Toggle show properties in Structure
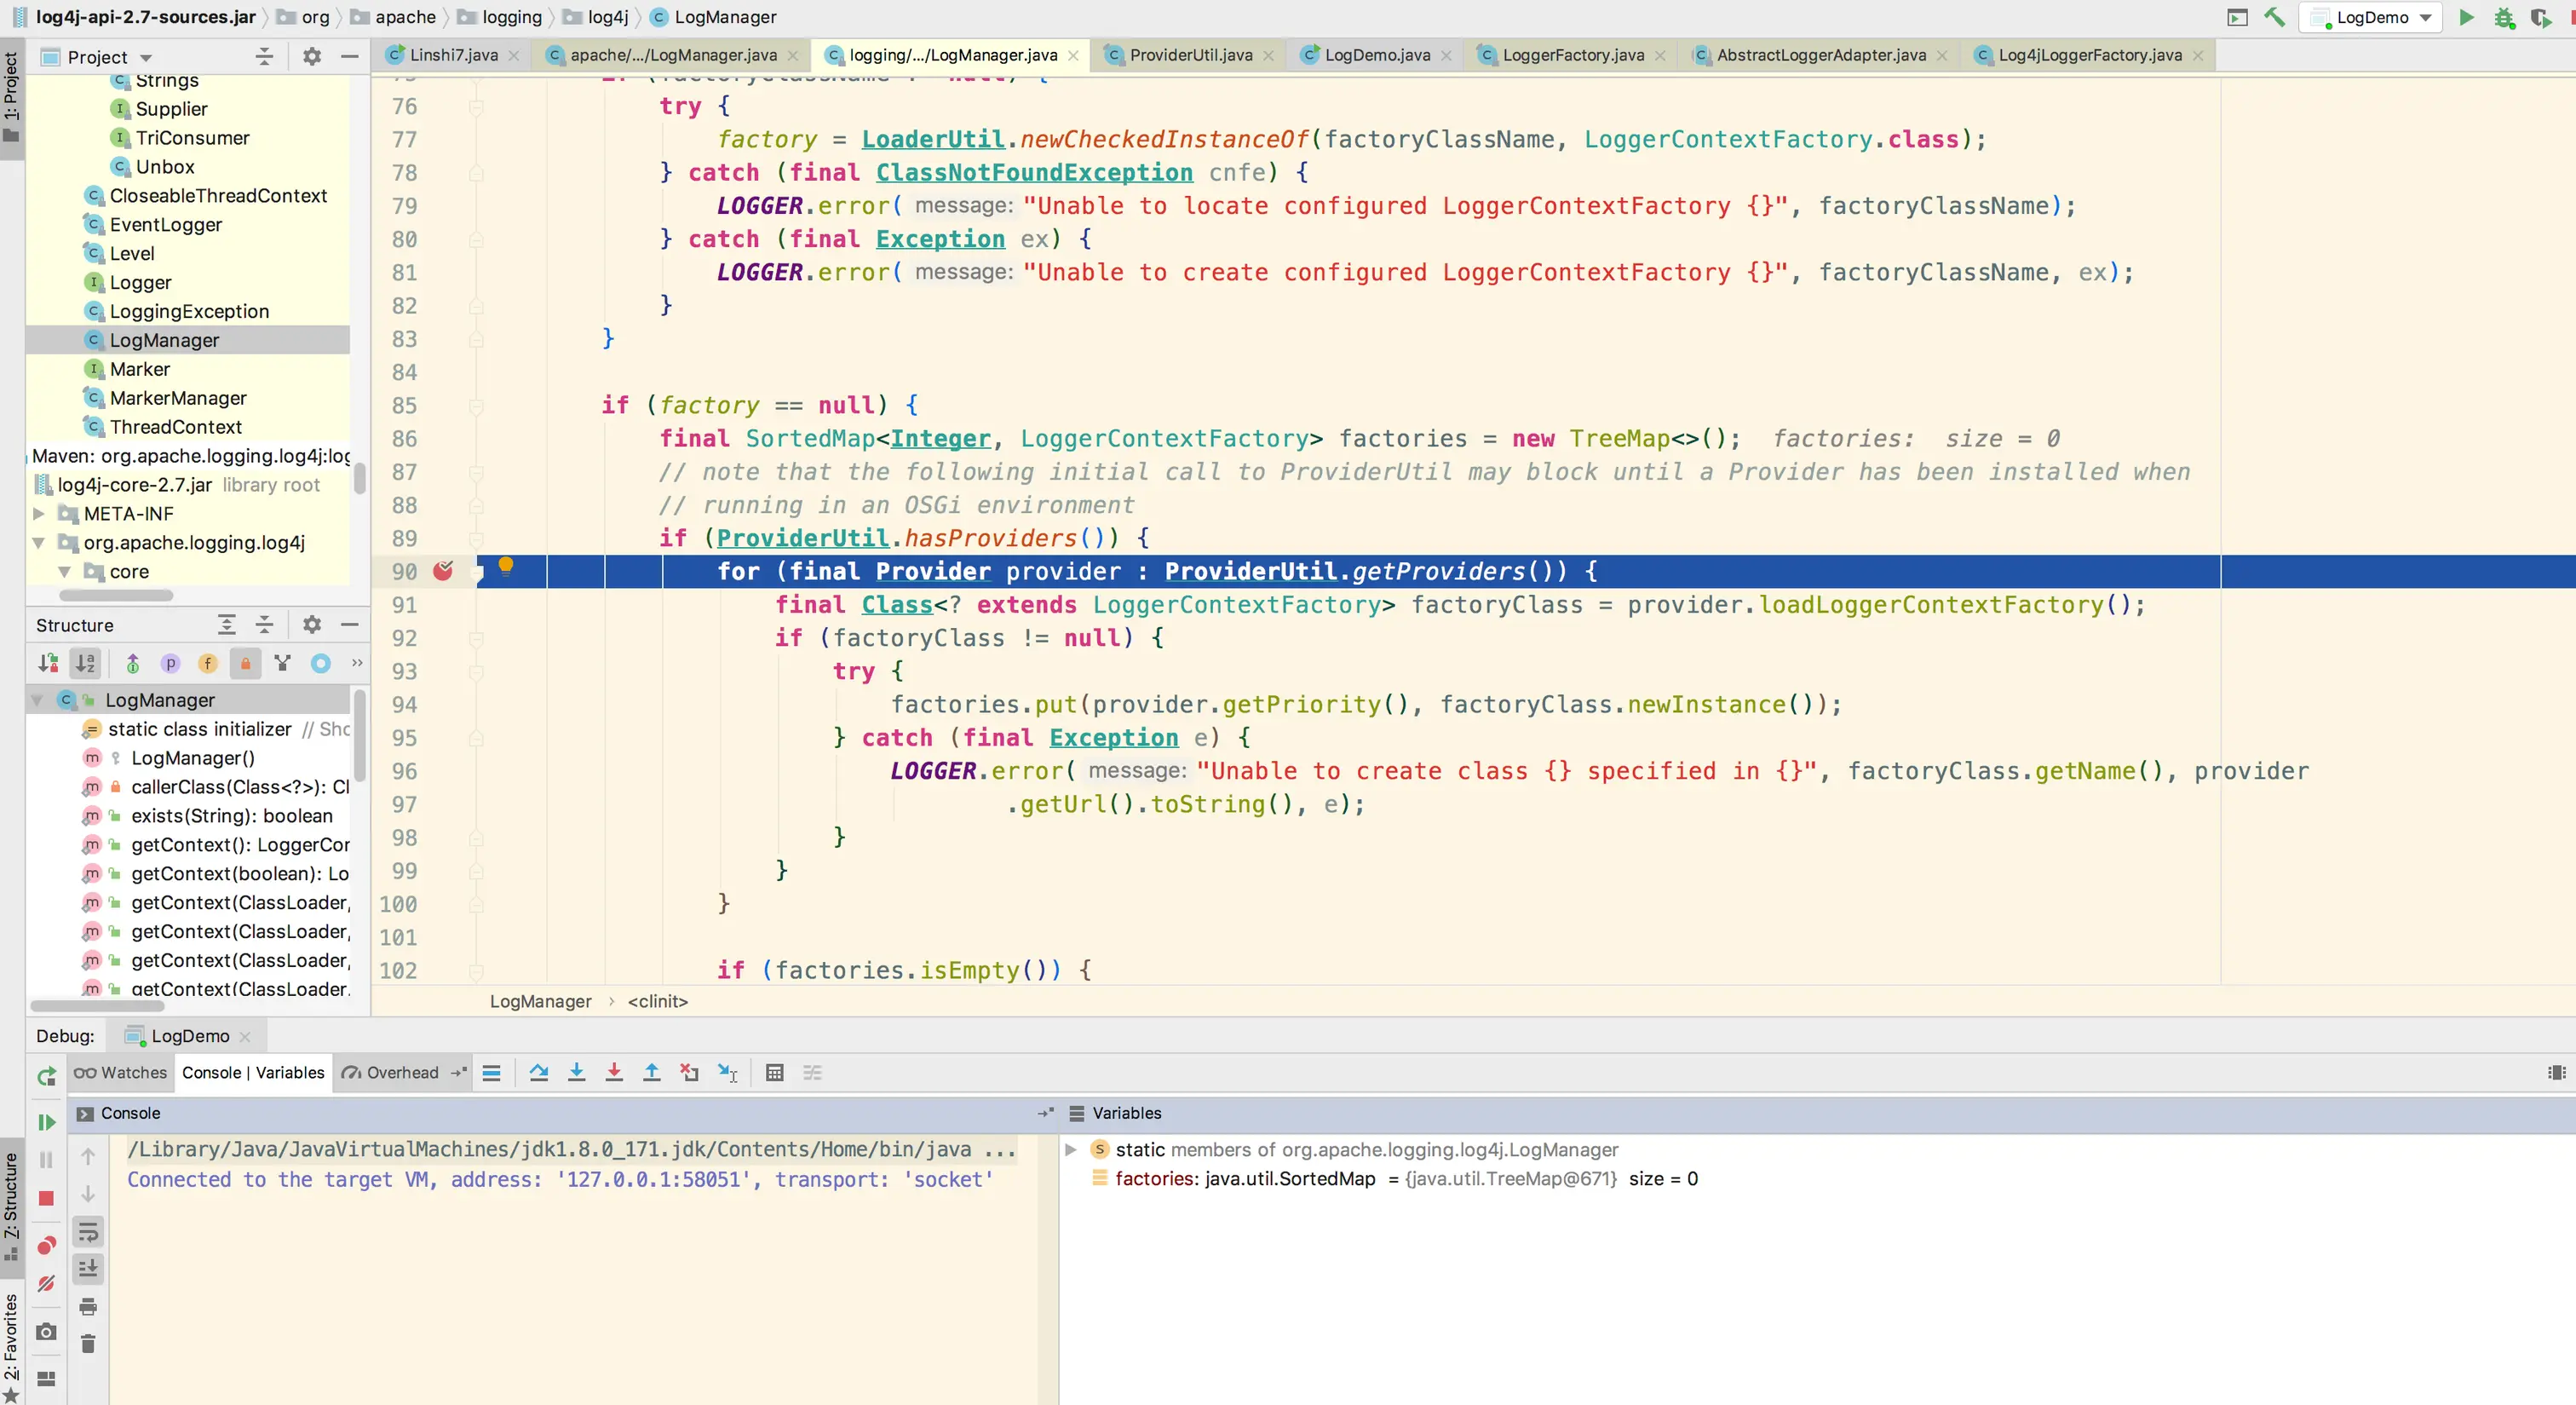The image size is (2576, 1405). click(x=170, y=663)
